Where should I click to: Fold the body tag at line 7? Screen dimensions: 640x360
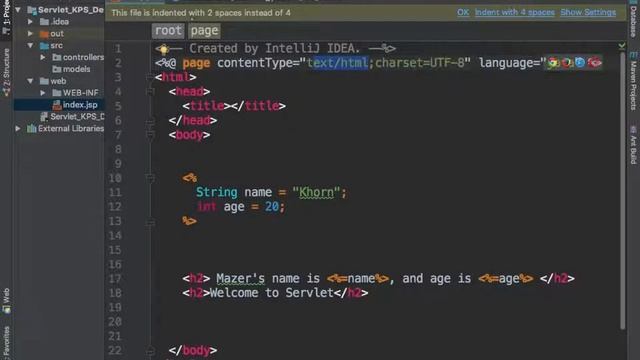coord(150,135)
